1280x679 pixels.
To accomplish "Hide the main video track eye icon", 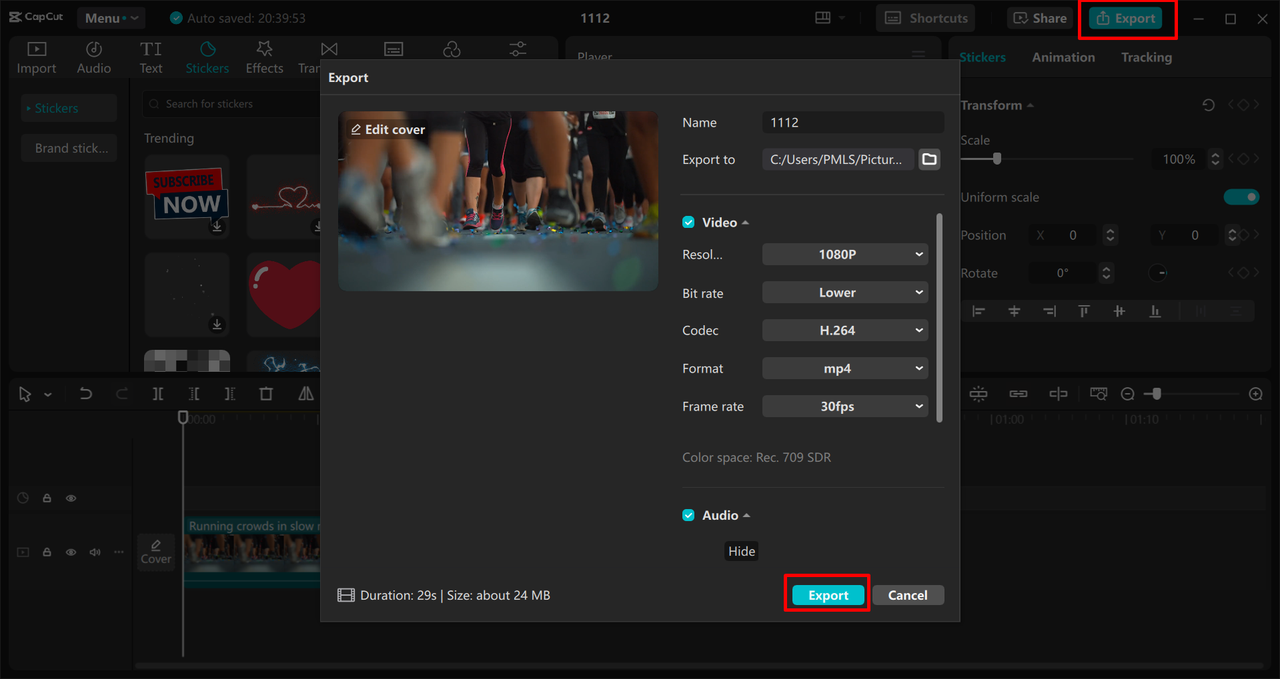I will tap(71, 552).
